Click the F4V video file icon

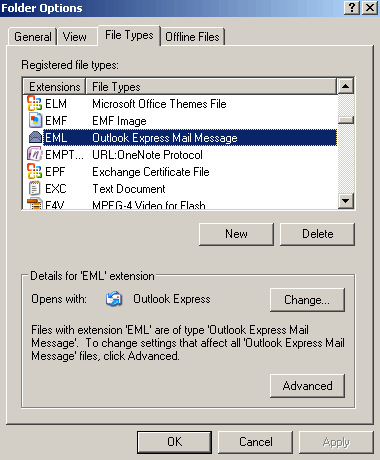pos(35,204)
